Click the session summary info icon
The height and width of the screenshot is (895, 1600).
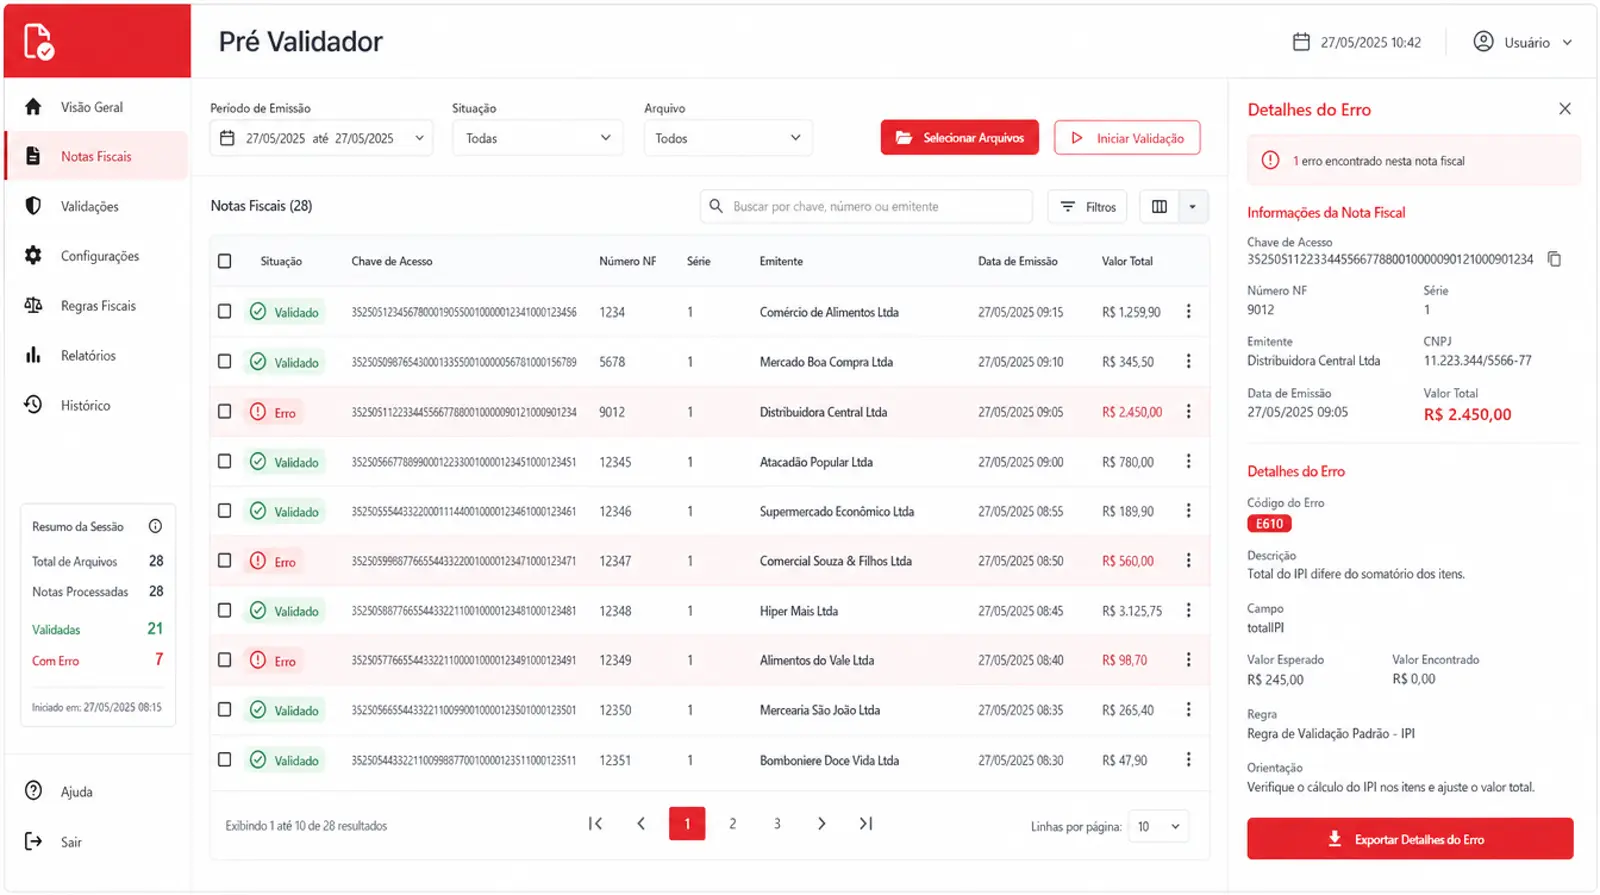pyautogui.click(x=155, y=526)
